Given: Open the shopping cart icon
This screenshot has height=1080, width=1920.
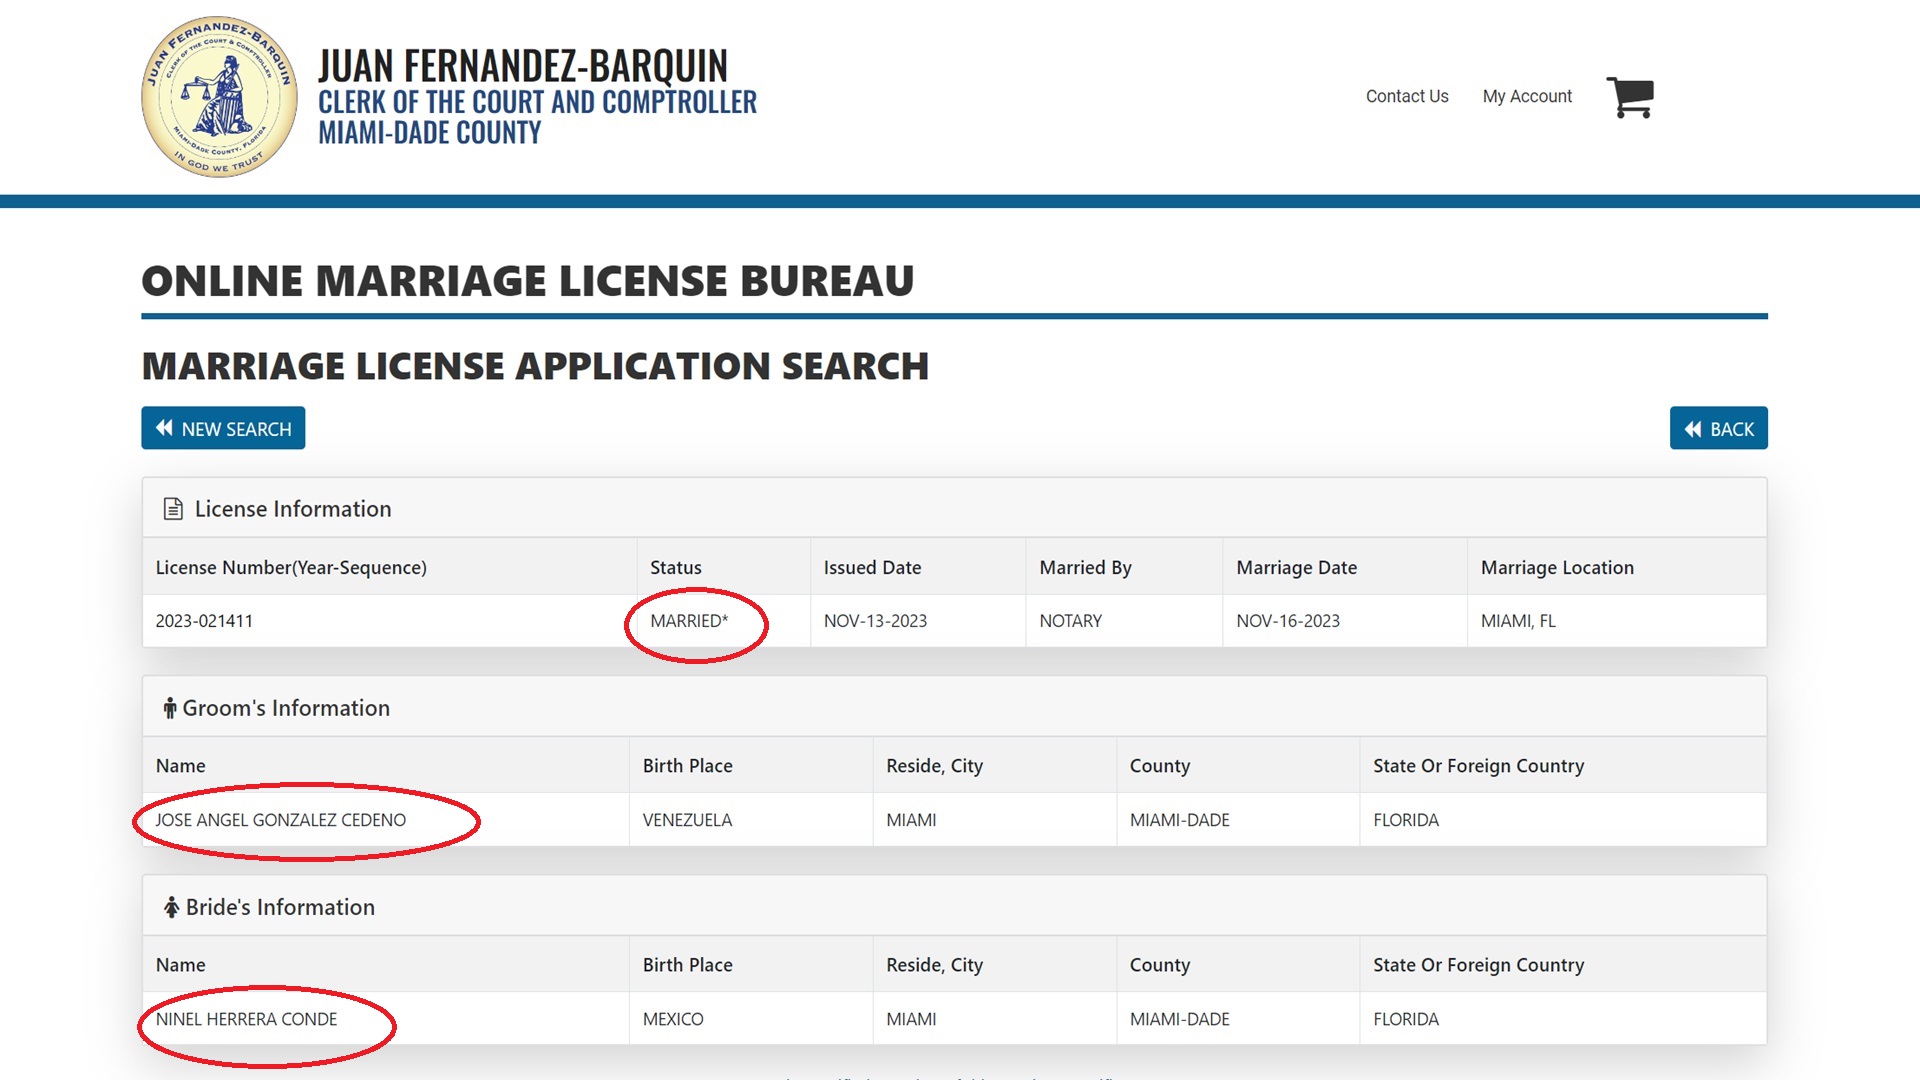Looking at the screenshot, I should [1630, 97].
